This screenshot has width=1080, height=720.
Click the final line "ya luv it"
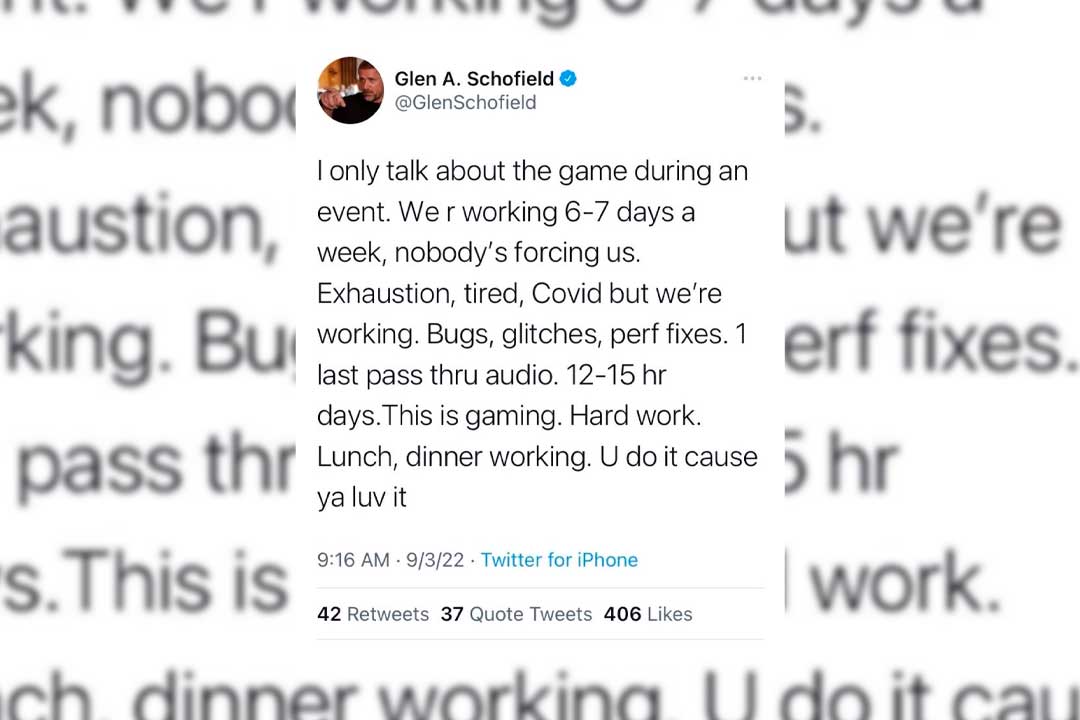362,497
